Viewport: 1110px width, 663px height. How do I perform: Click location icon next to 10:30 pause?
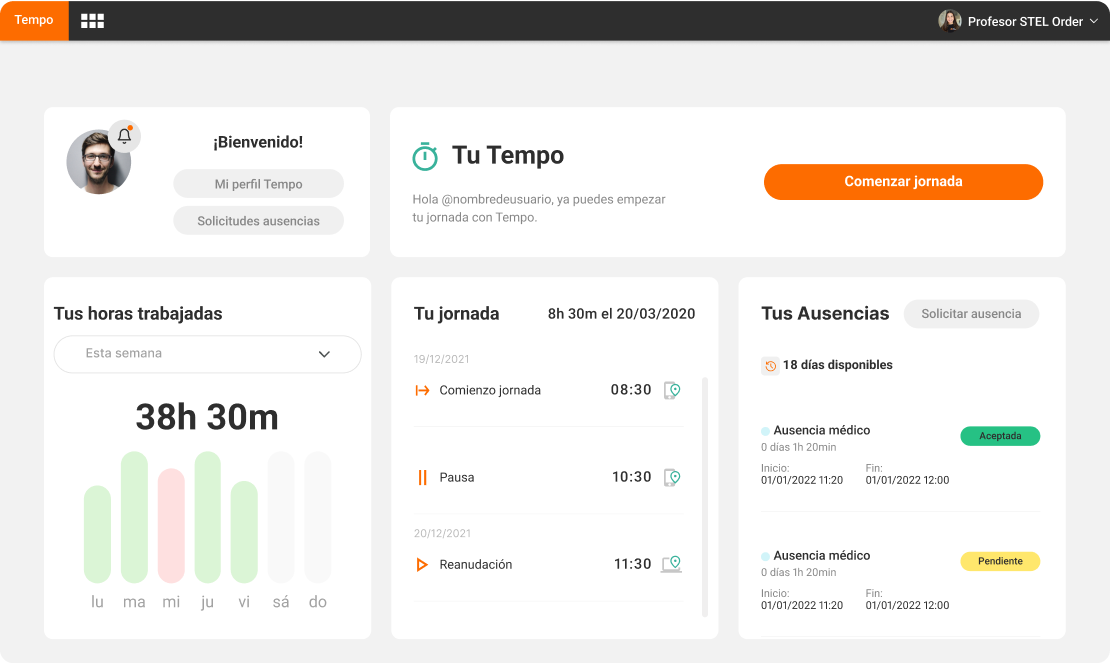pyautogui.click(x=672, y=478)
